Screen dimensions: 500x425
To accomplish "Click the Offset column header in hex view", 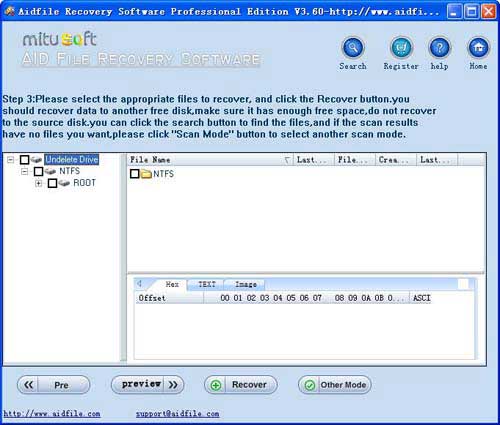I will [x=169, y=298].
